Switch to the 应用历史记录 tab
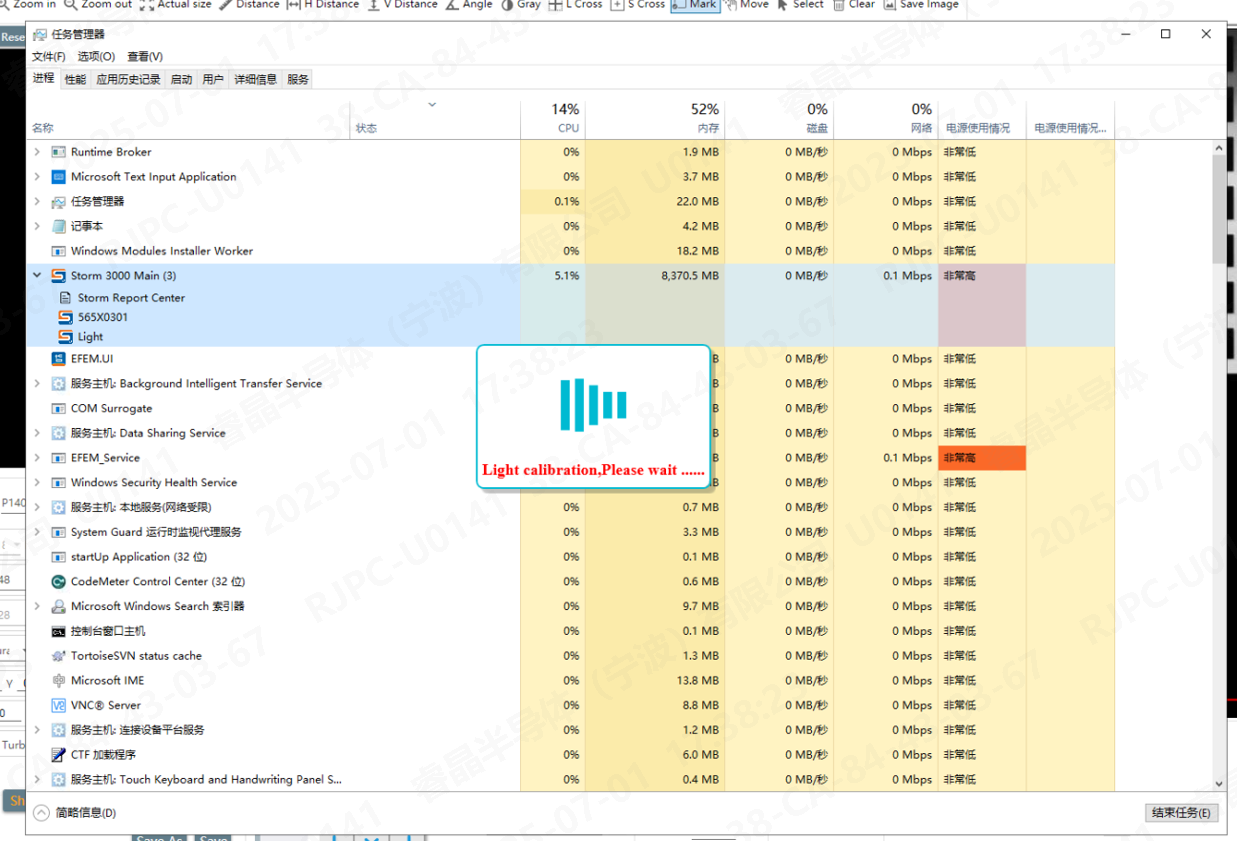1237x841 pixels. click(128, 79)
